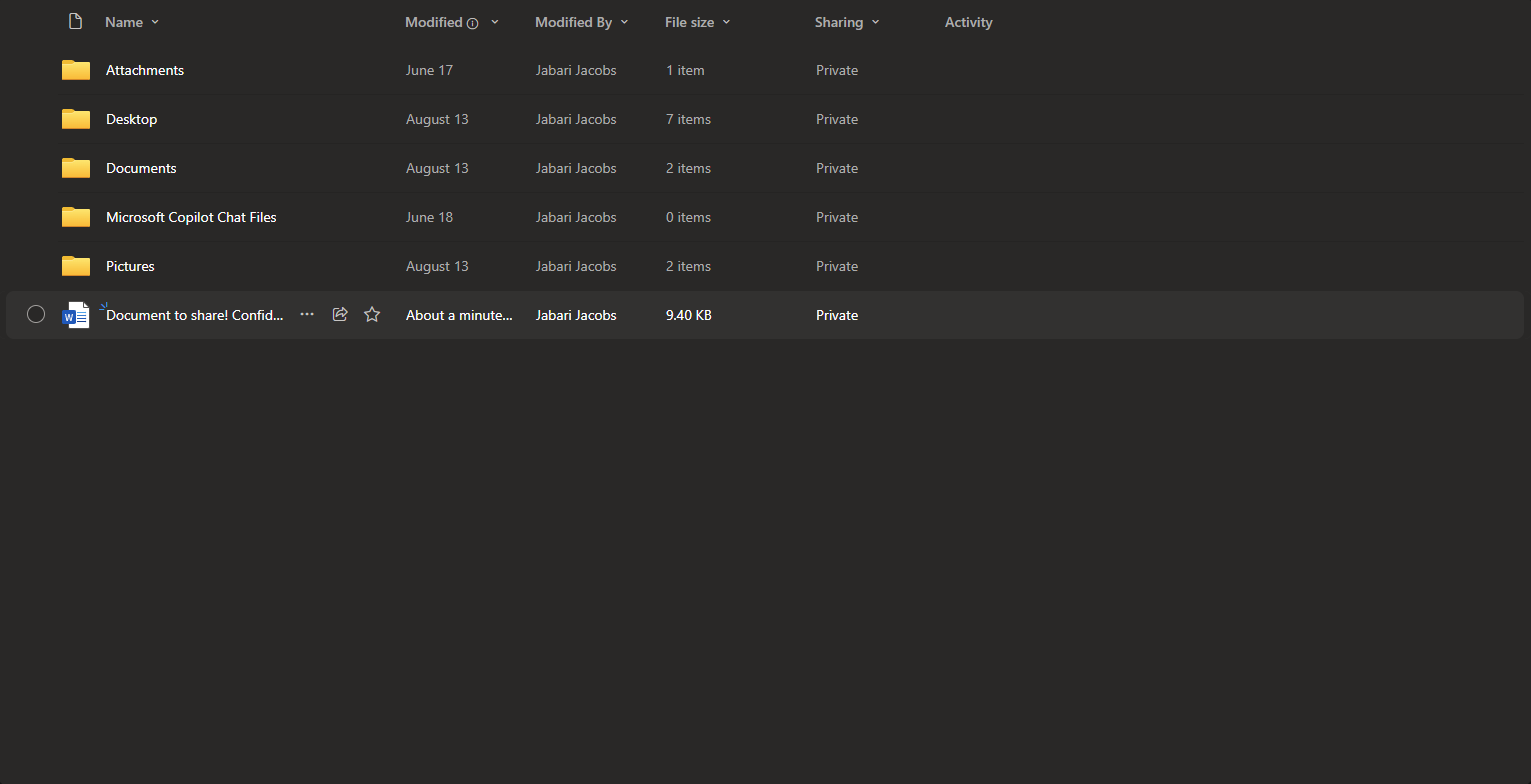Click the file type column header icon
This screenshot has height=784, width=1531.
75,22
